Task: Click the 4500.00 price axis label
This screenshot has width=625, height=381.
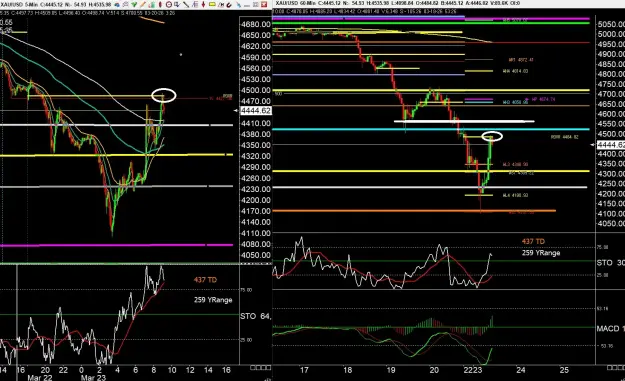Action: tap(256, 90)
